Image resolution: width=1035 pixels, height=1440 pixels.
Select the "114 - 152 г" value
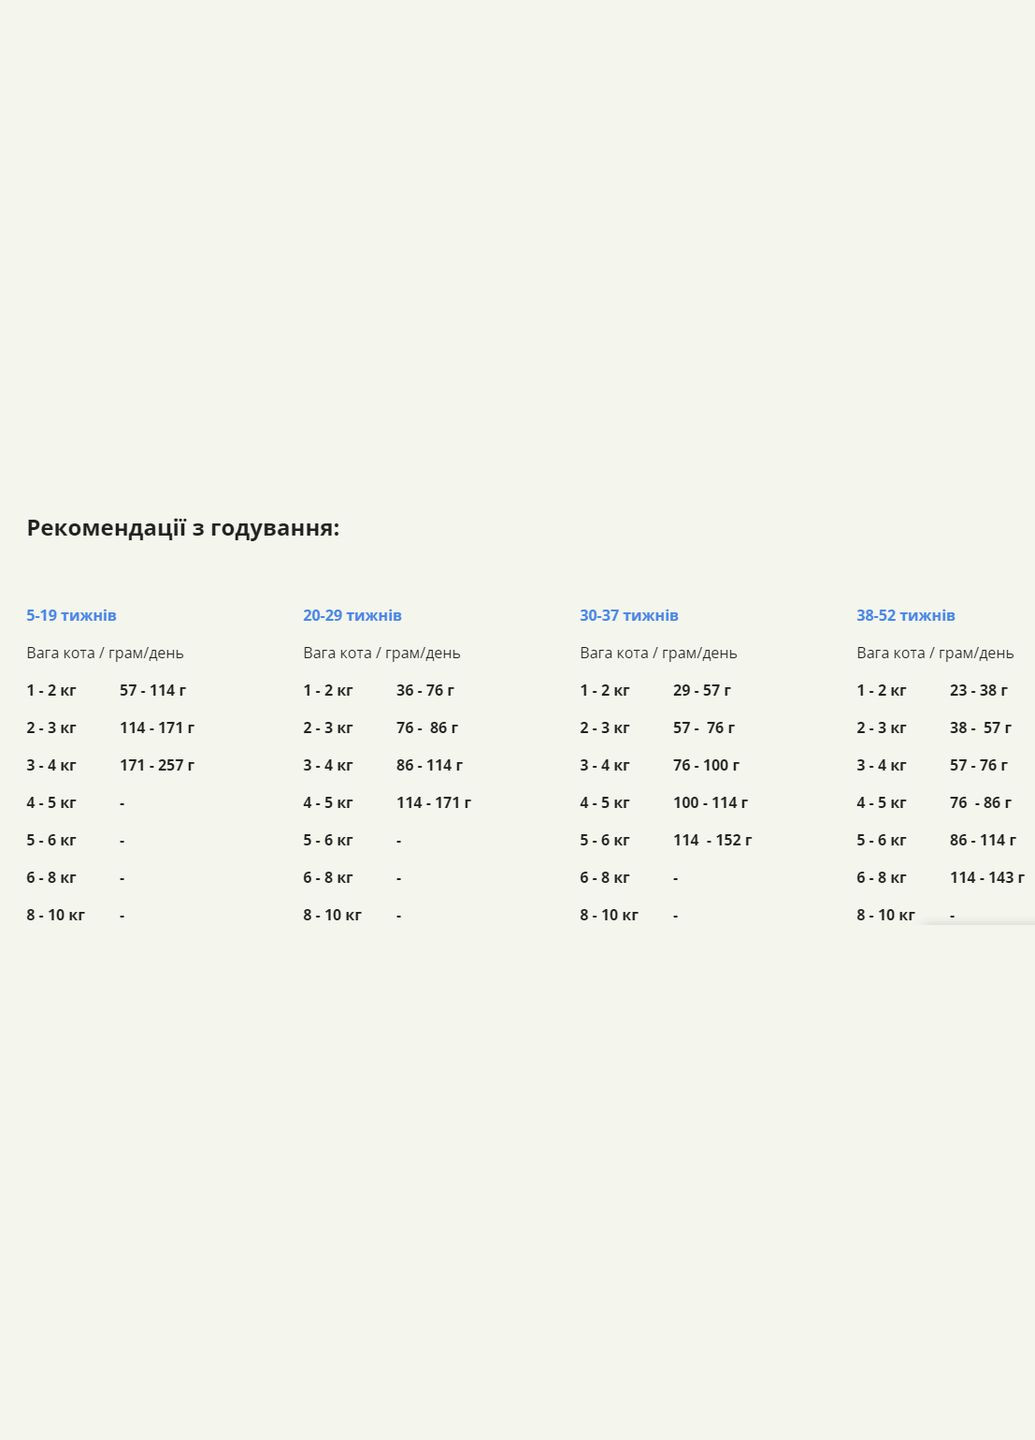point(712,840)
